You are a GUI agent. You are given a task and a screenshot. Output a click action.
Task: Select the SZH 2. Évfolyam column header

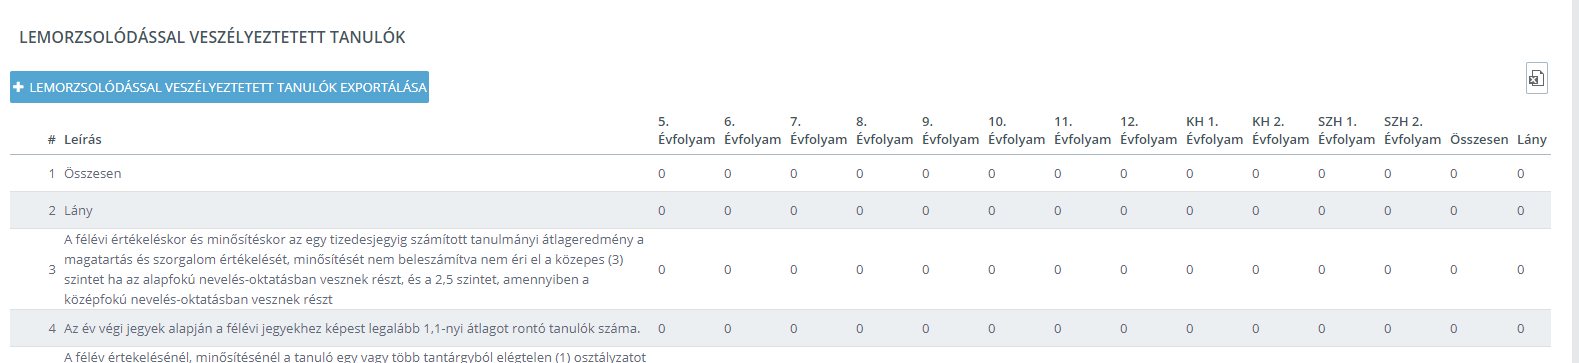1412,131
